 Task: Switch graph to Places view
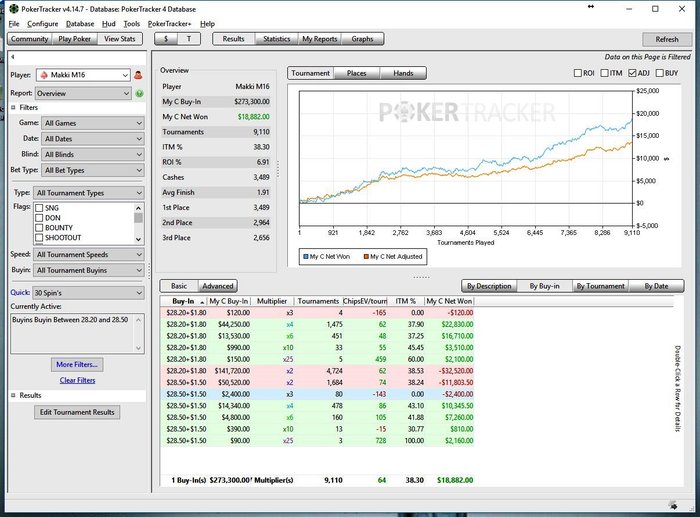click(356, 73)
